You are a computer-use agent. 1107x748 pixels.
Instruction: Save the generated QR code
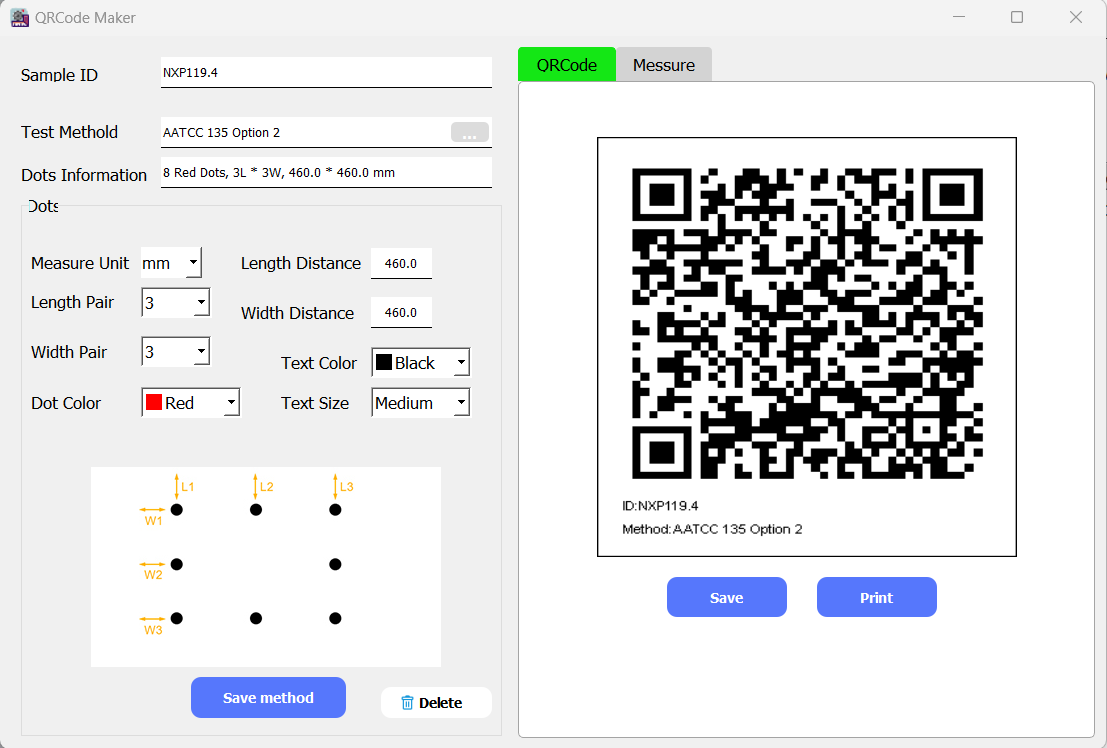[726, 598]
